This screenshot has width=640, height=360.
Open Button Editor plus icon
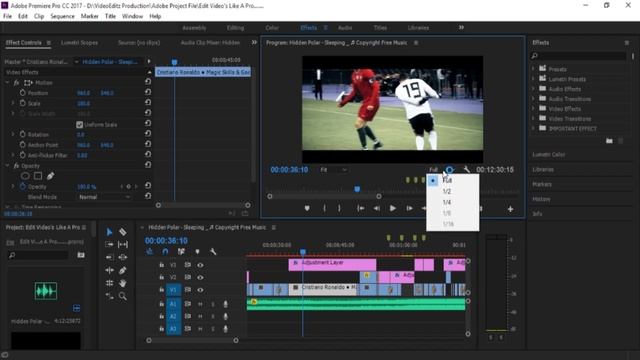coord(510,209)
